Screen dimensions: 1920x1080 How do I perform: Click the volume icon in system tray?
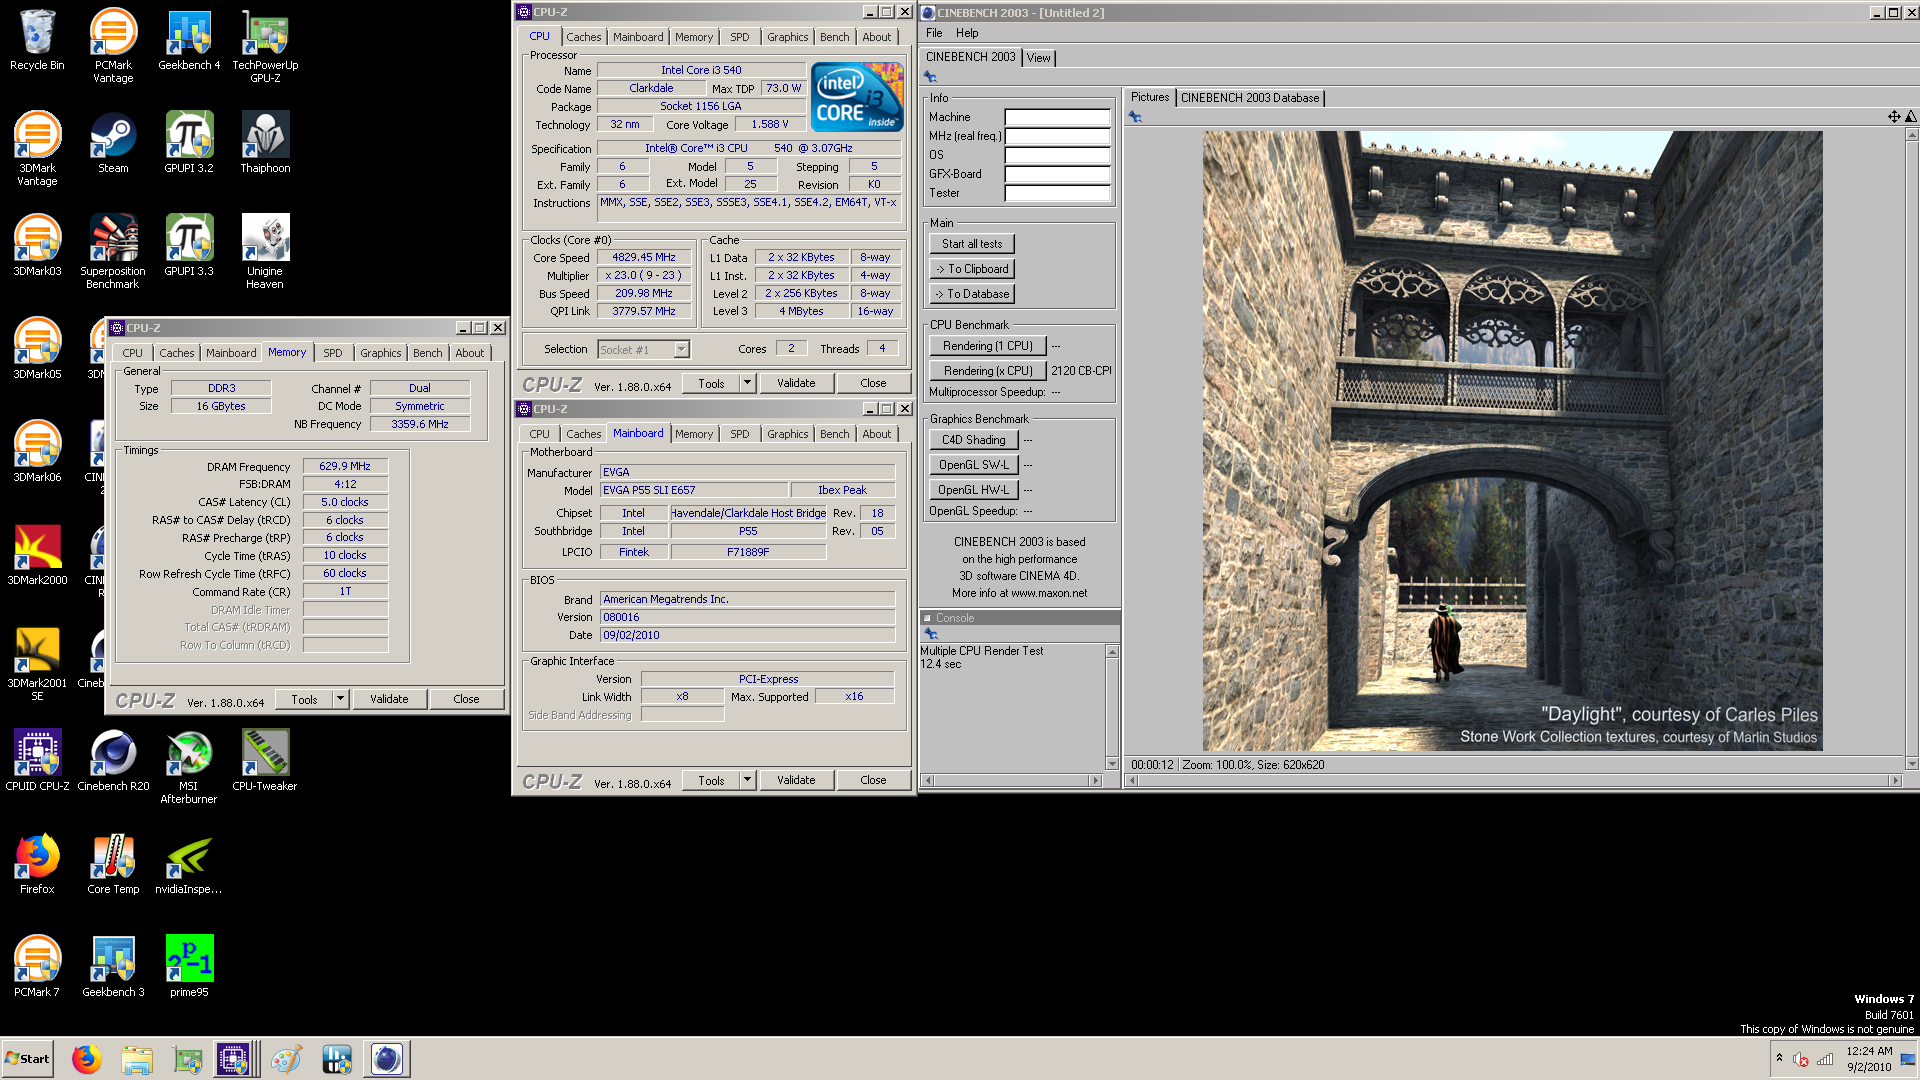[x=1800, y=1059]
